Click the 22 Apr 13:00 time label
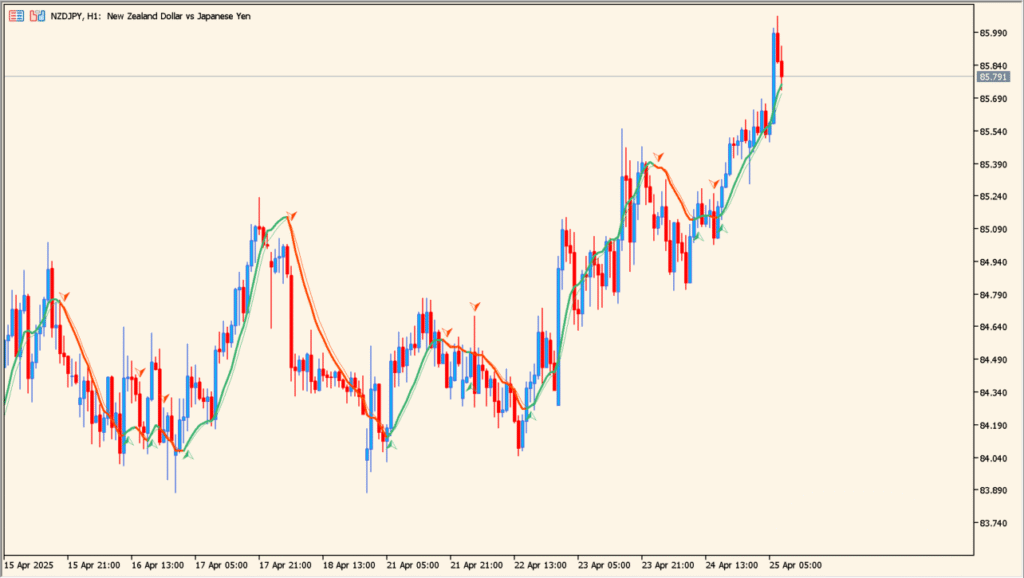Screen dimensions: 1024x578 tap(540, 565)
